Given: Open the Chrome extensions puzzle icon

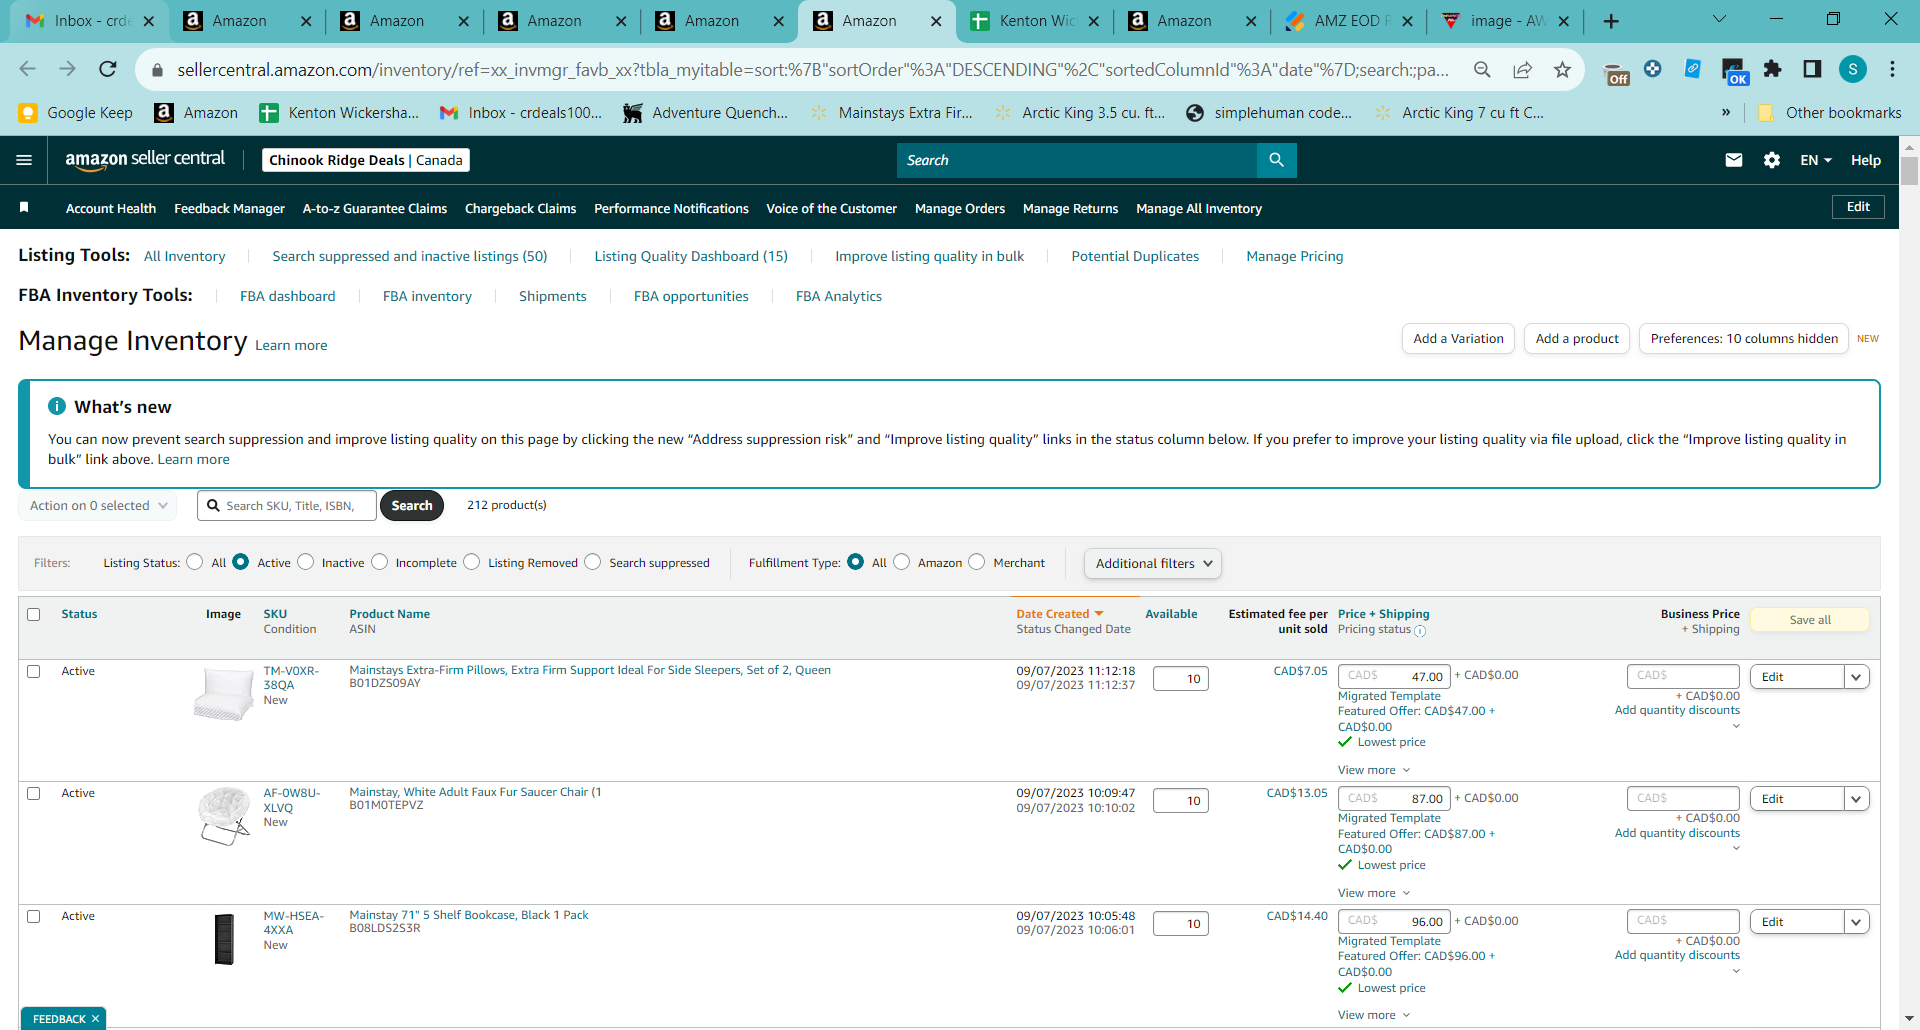Looking at the screenshot, I should click(1772, 69).
